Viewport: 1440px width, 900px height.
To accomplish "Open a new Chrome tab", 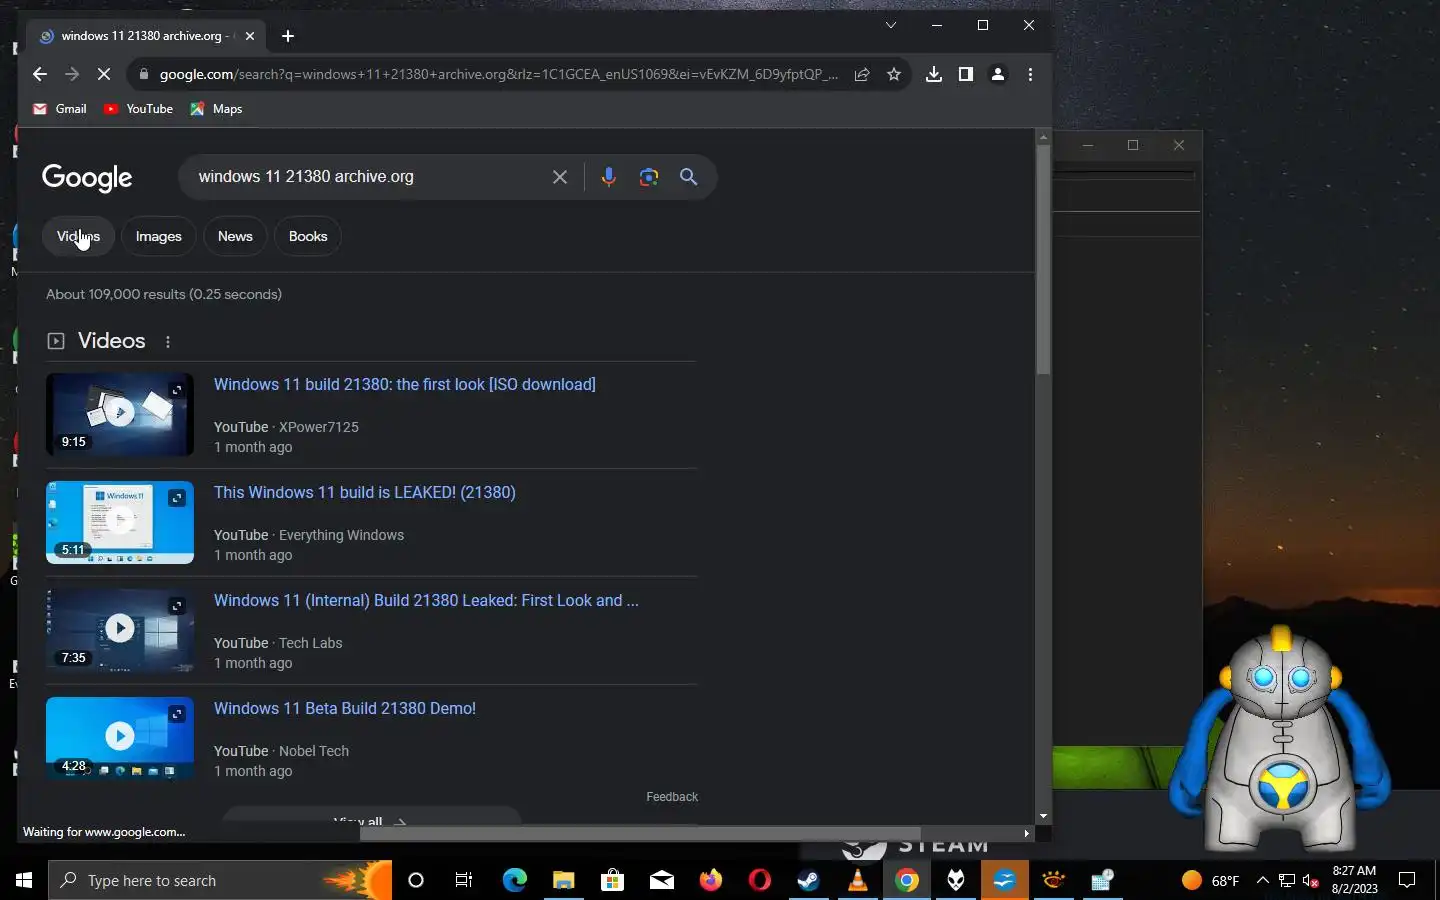I will (288, 36).
